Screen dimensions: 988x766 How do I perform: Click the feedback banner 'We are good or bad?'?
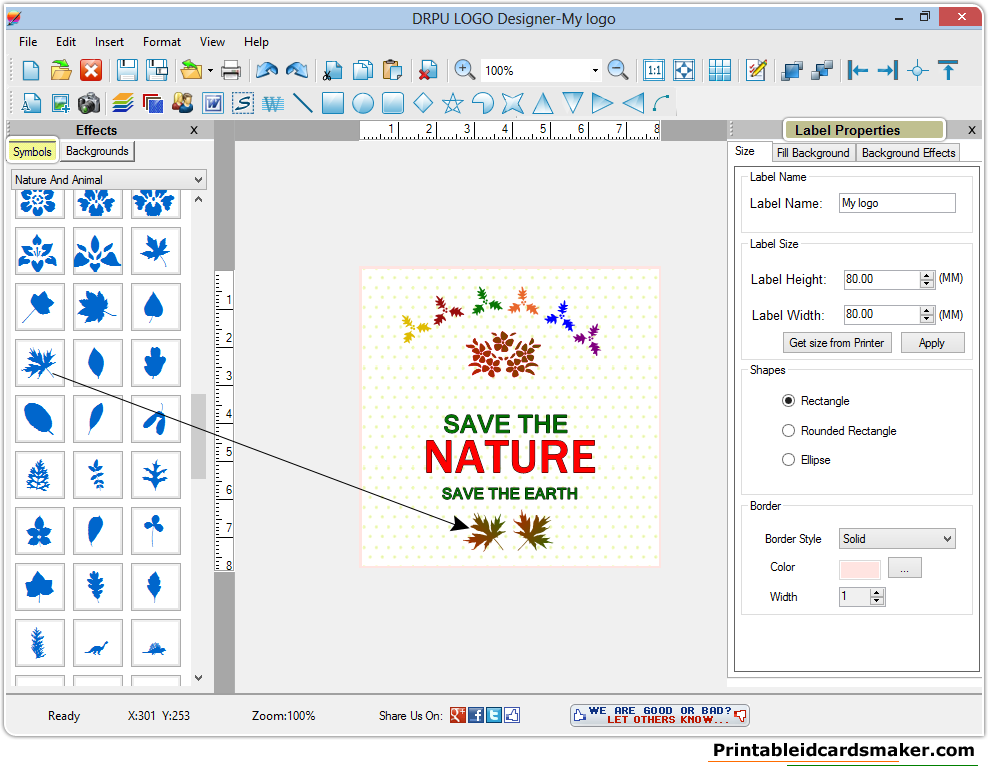pos(660,715)
